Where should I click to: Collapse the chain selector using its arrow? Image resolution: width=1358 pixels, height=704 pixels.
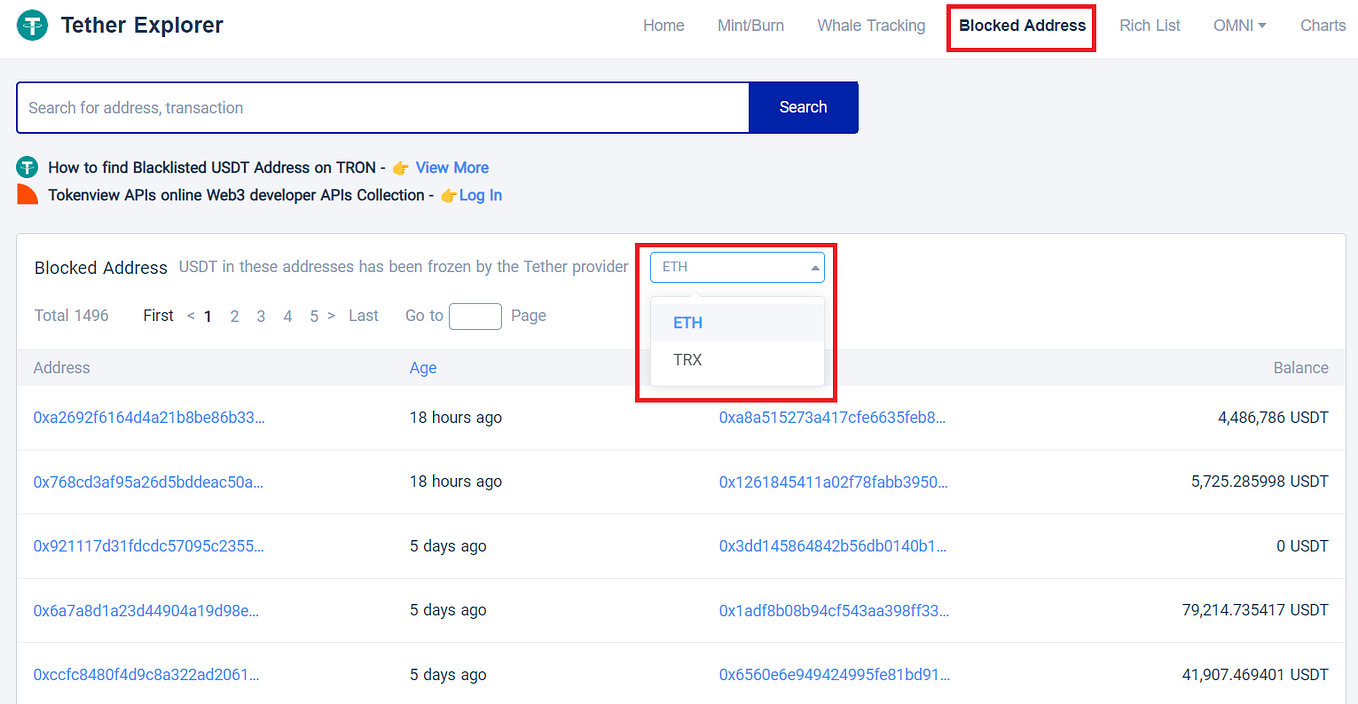(x=817, y=267)
